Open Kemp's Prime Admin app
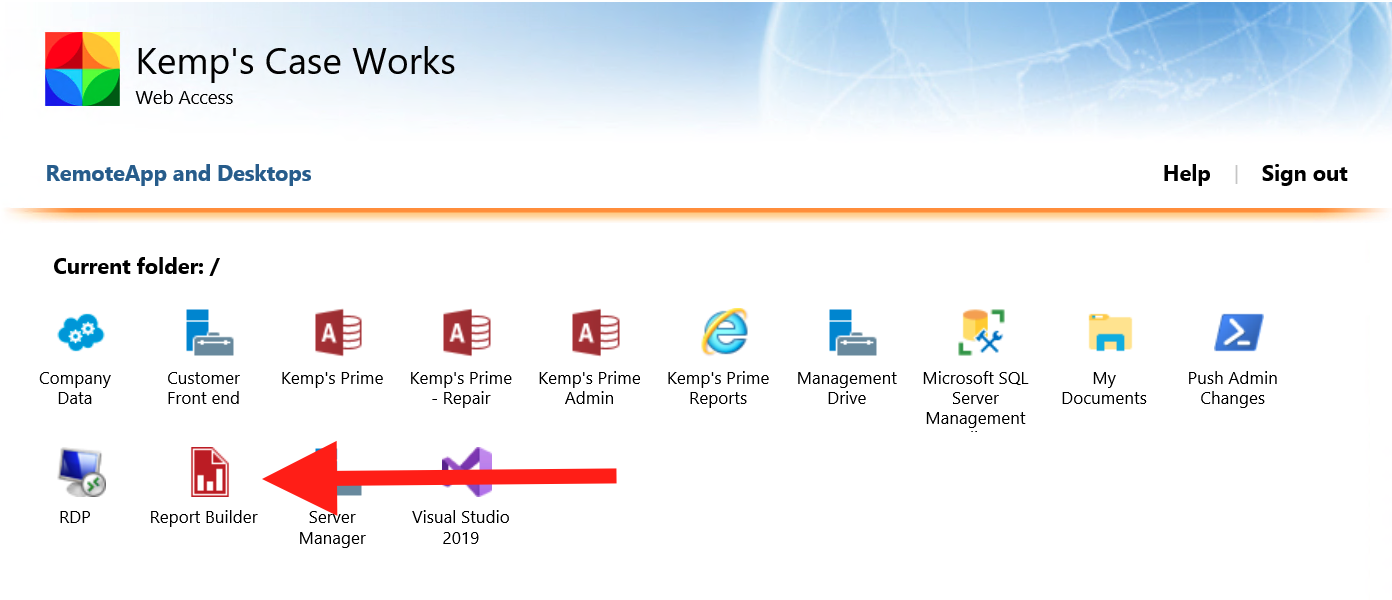1392x600 pixels. pyautogui.click(x=589, y=334)
